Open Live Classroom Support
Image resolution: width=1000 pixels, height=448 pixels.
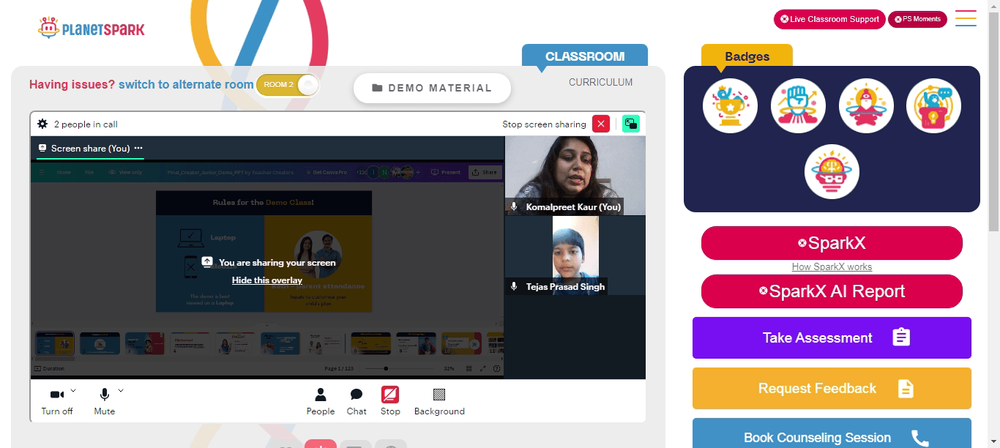point(830,19)
